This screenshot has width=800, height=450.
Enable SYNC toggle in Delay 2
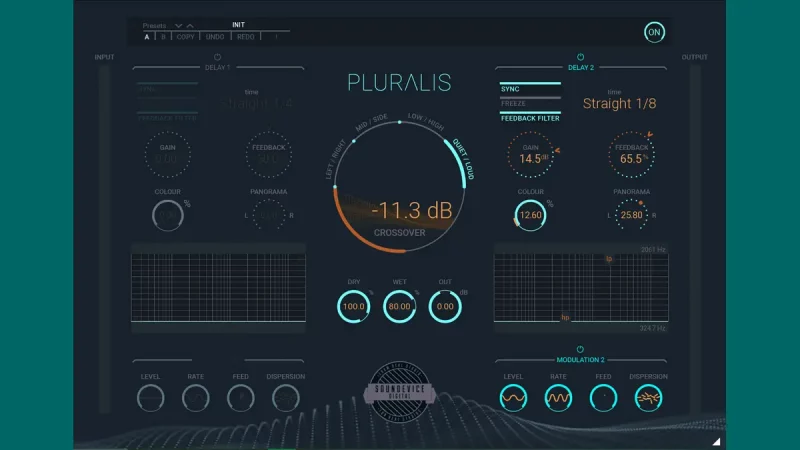530,88
